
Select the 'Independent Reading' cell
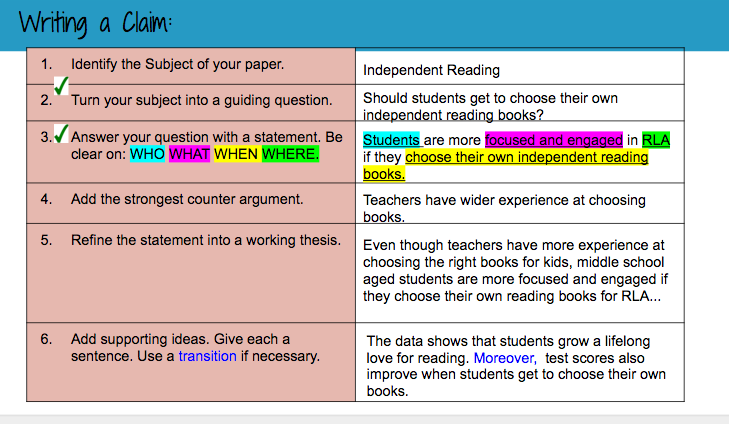click(x=431, y=71)
